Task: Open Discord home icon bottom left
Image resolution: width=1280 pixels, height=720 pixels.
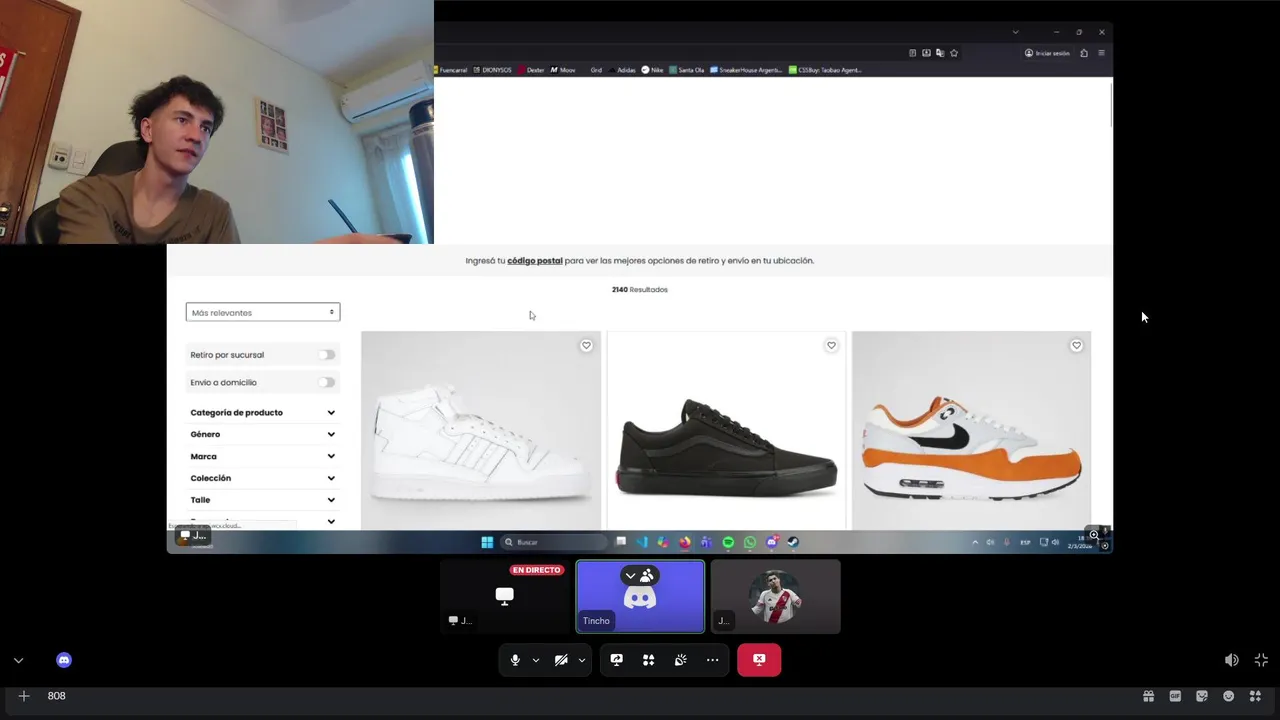Action: [x=64, y=660]
